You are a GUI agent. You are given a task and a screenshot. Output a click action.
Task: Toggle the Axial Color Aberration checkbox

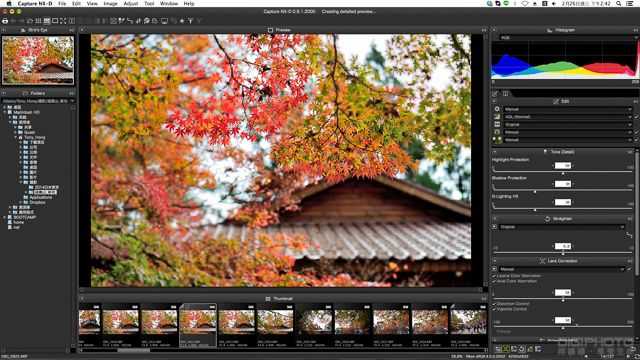coord(494,281)
